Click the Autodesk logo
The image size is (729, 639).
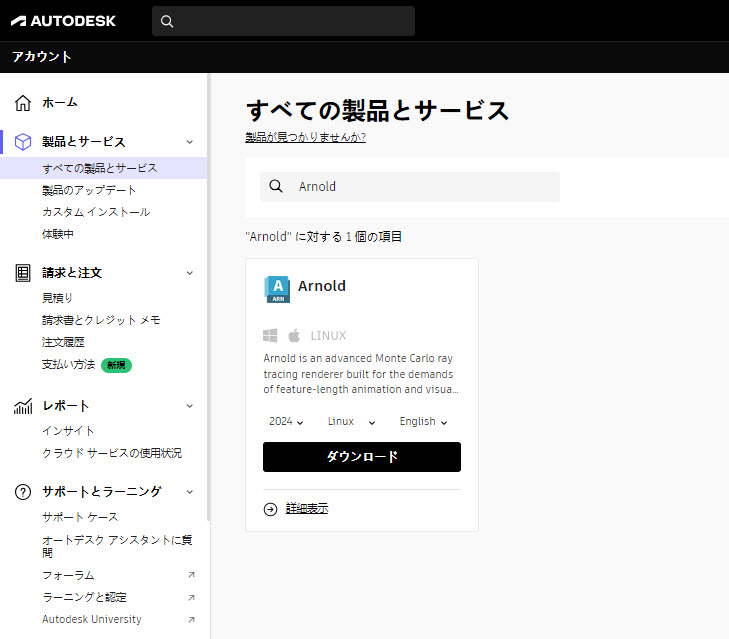coord(63,21)
